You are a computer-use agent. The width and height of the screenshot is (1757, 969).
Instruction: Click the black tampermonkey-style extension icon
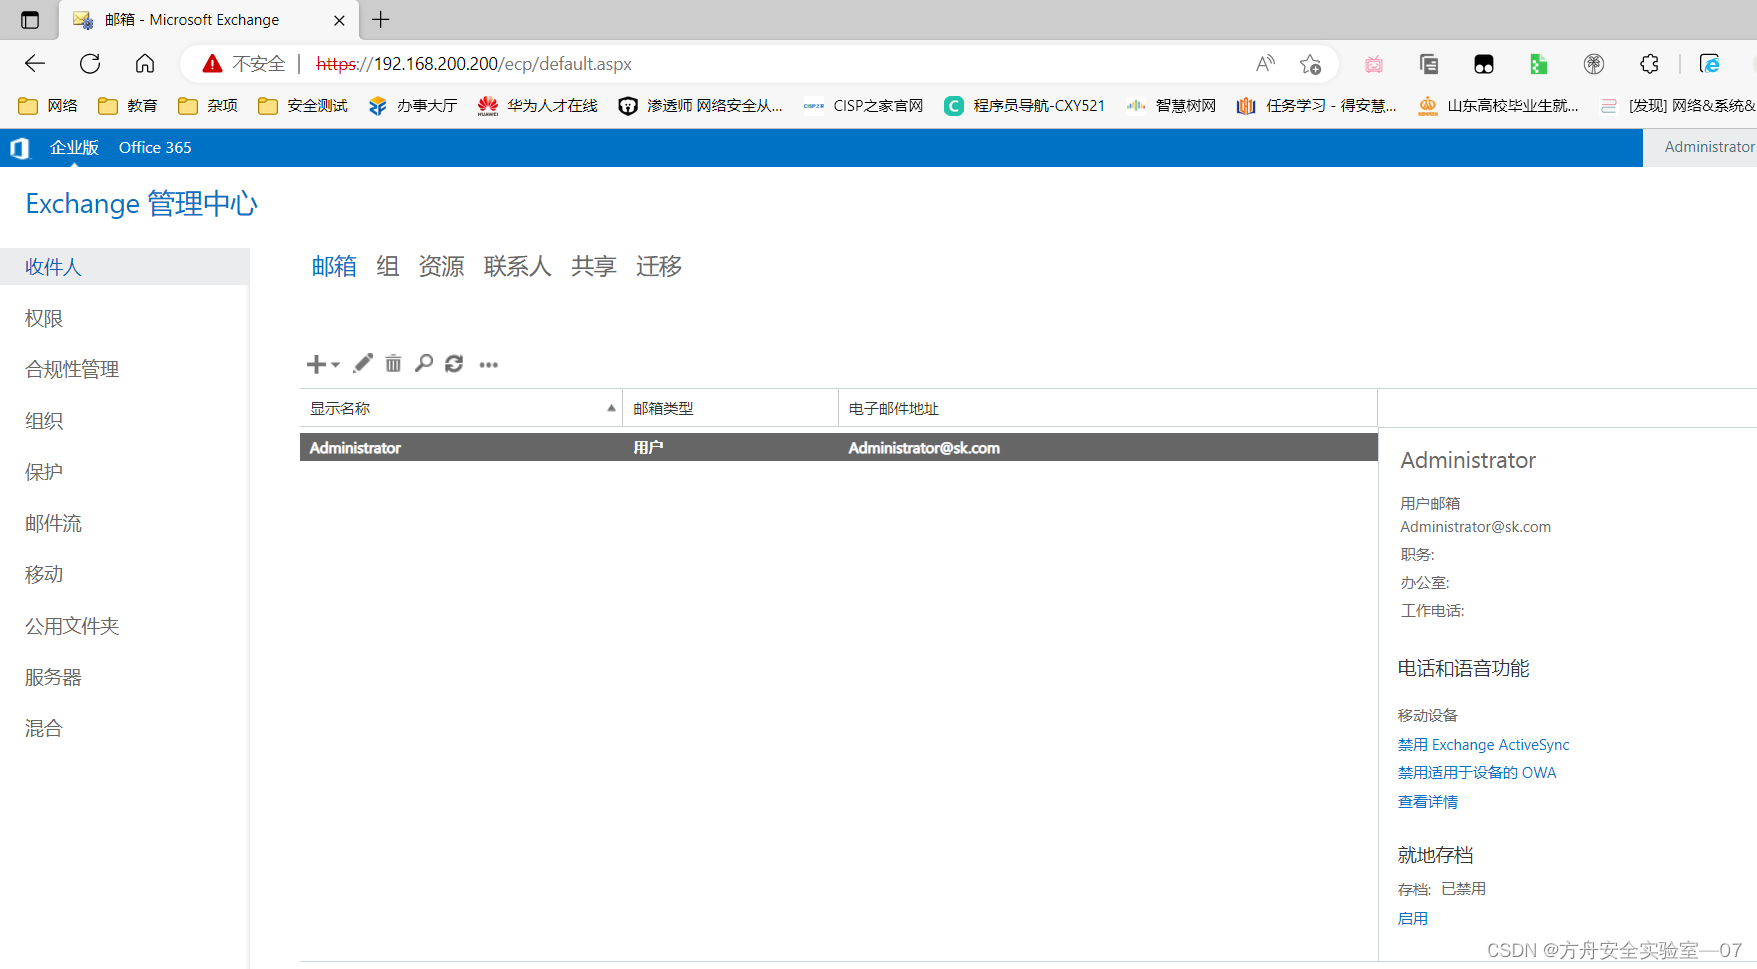1484,64
